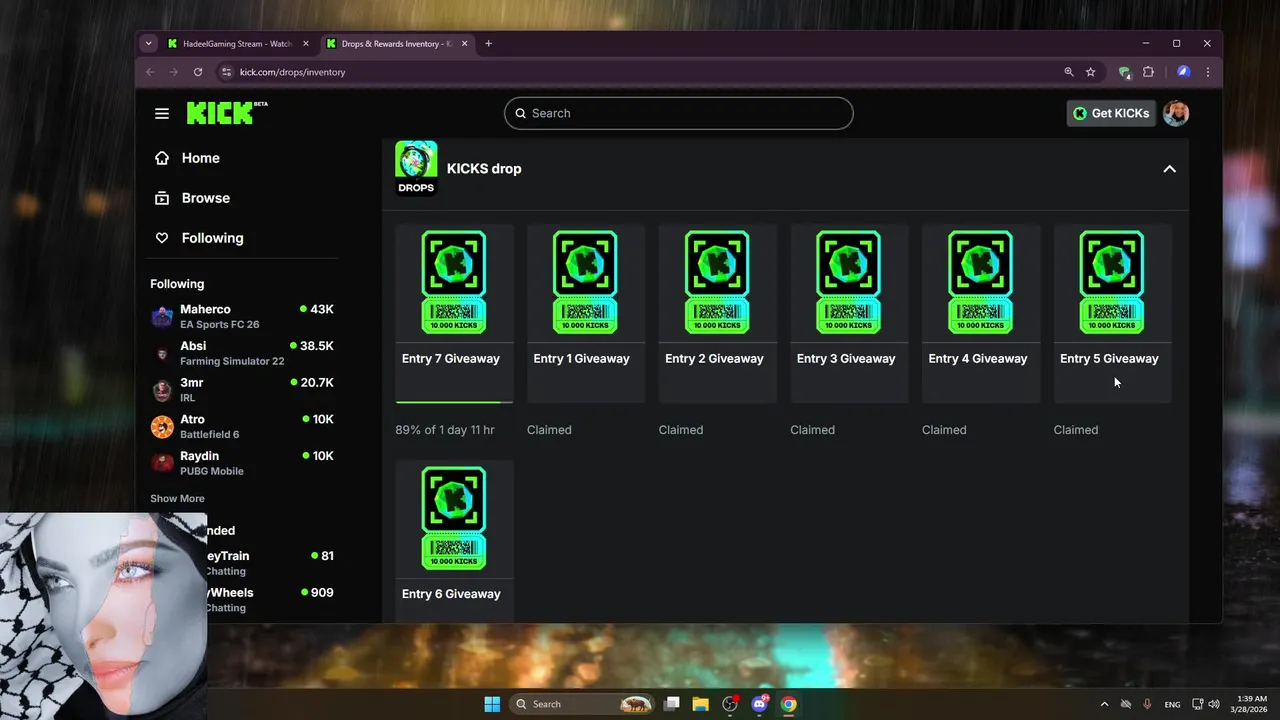This screenshot has width=1280, height=720.
Task: Open a new browser tab
Action: click(489, 44)
